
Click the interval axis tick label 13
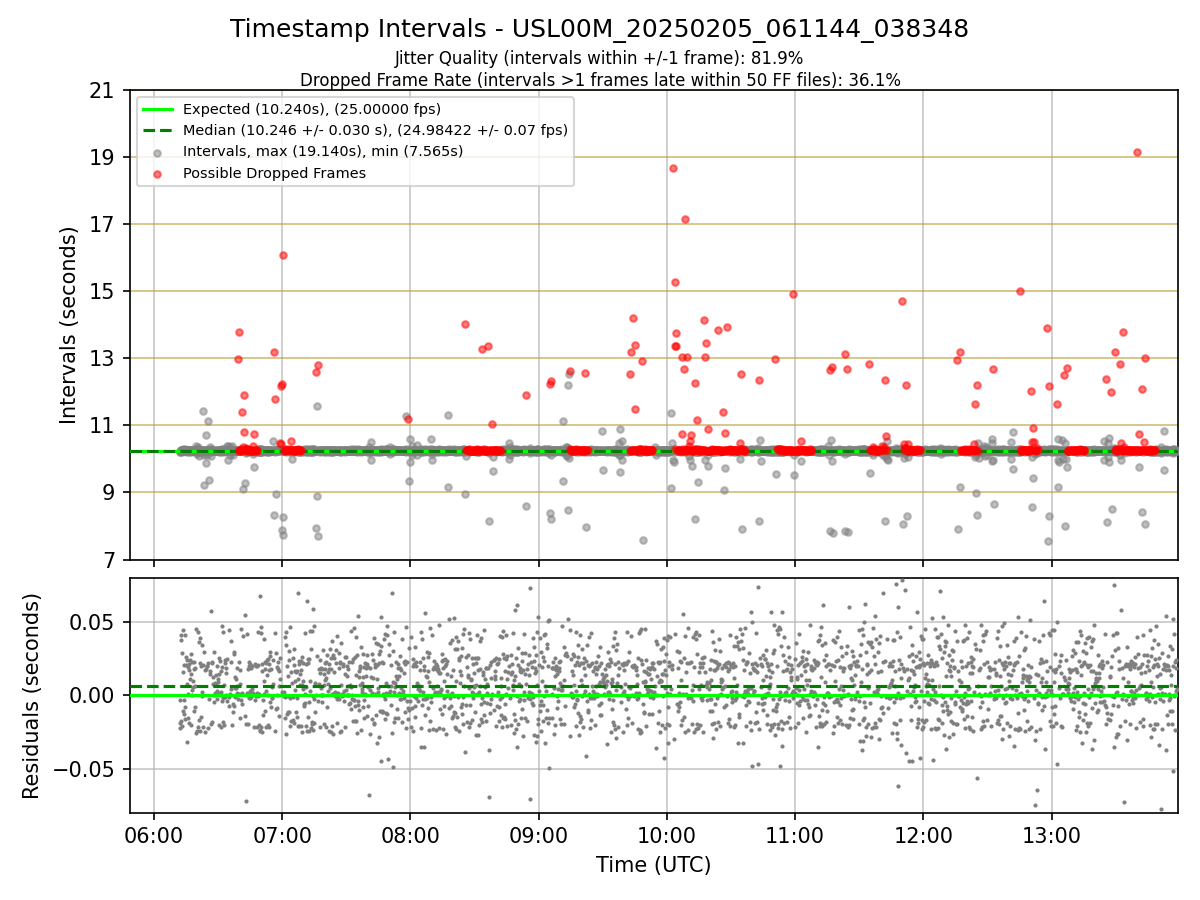[x=101, y=359]
